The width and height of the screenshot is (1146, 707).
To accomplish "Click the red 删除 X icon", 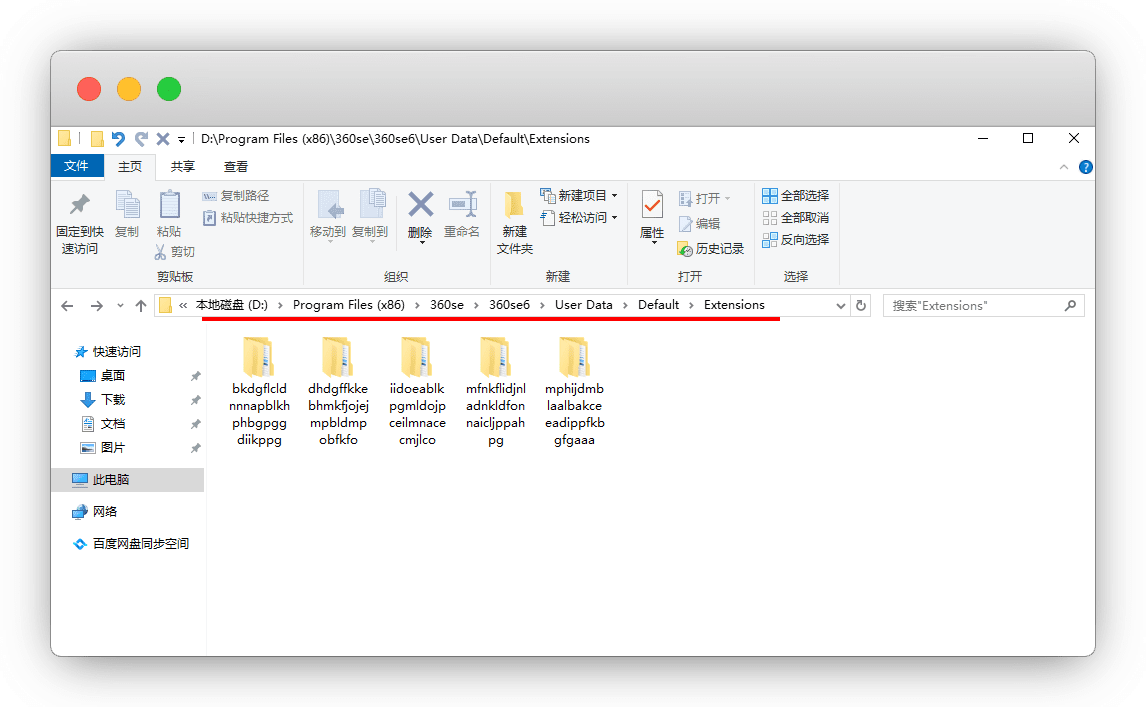I will 420,205.
